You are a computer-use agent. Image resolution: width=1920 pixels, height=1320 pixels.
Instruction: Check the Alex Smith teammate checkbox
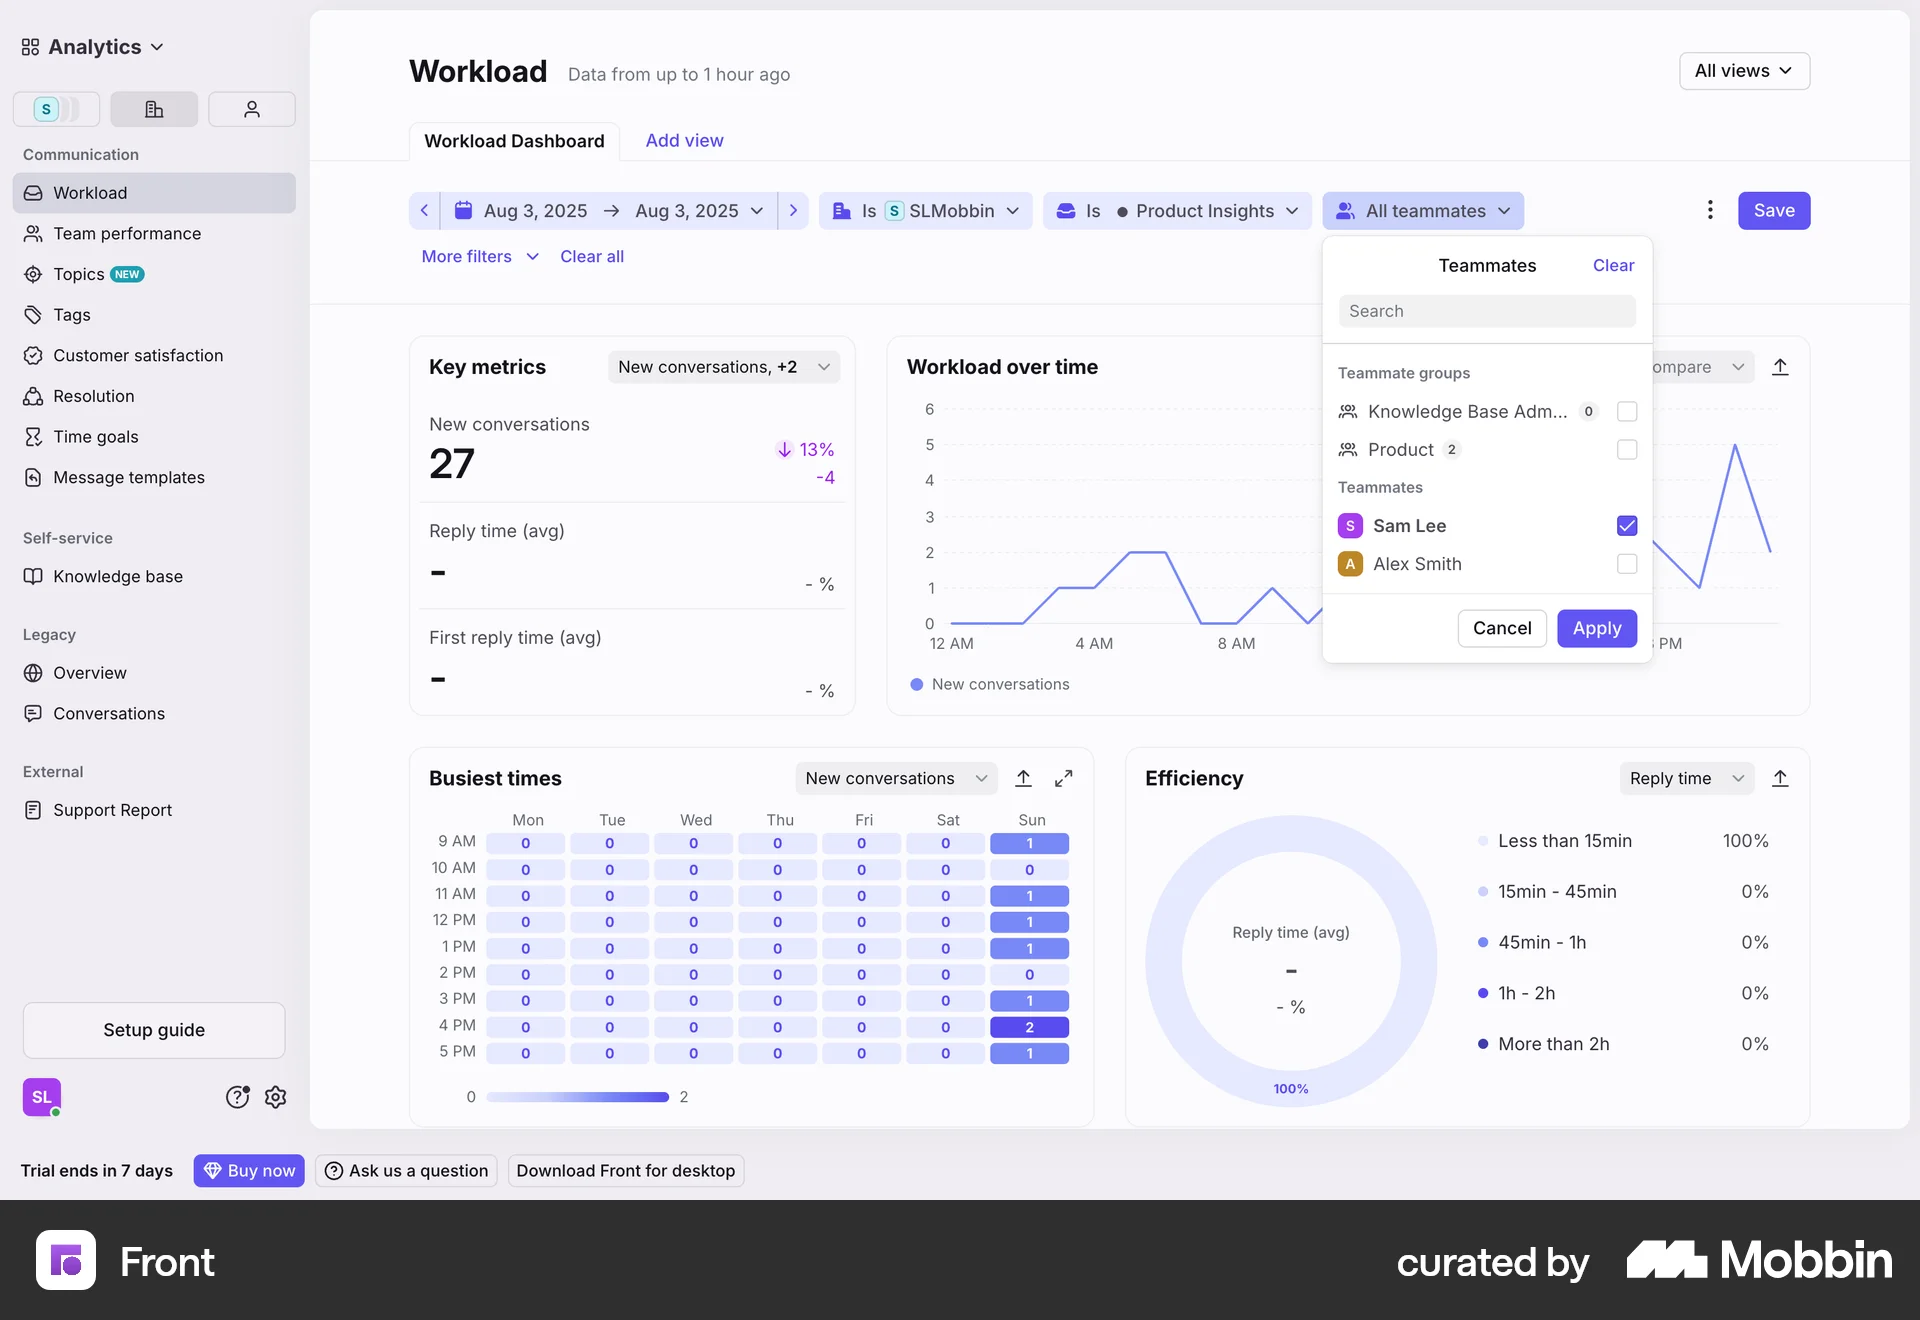[1627, 564]
